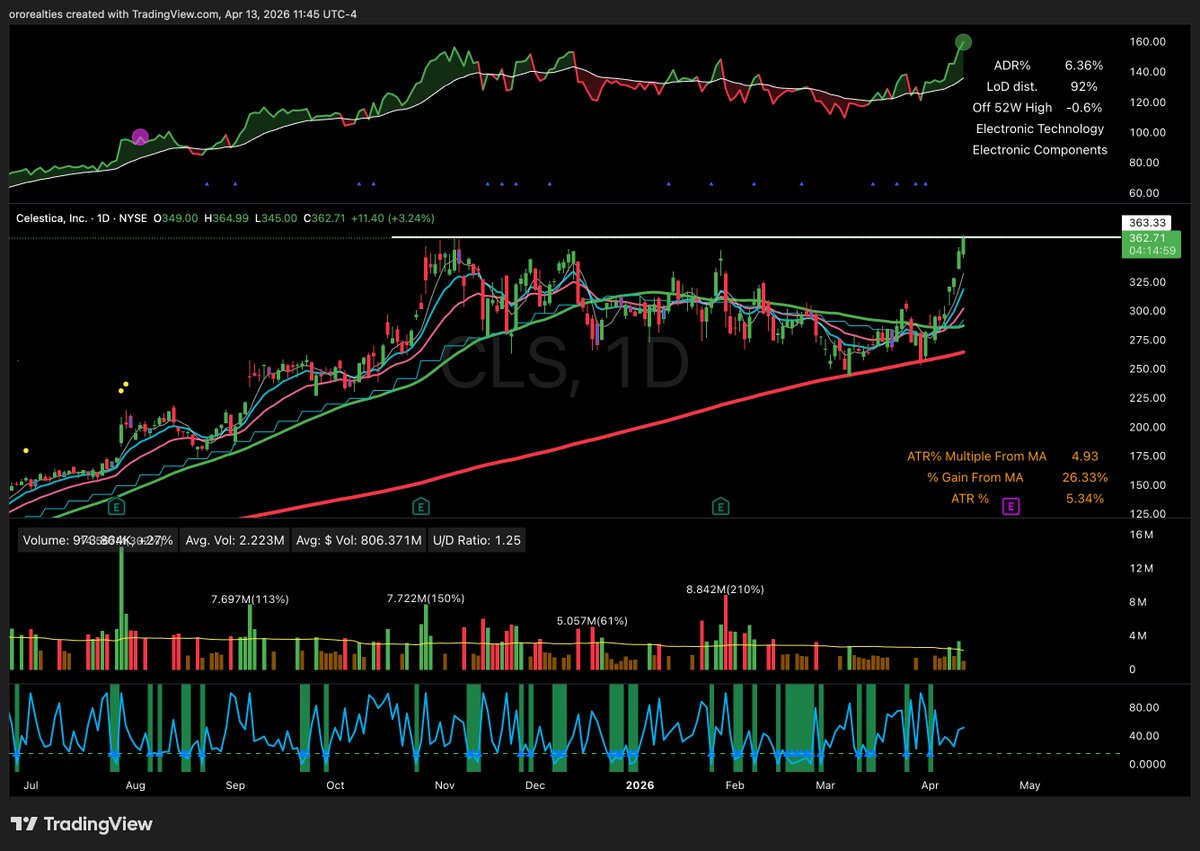Click the Nov label on time axis
The width and height of the screenshot is (1200, 851).
445,785
